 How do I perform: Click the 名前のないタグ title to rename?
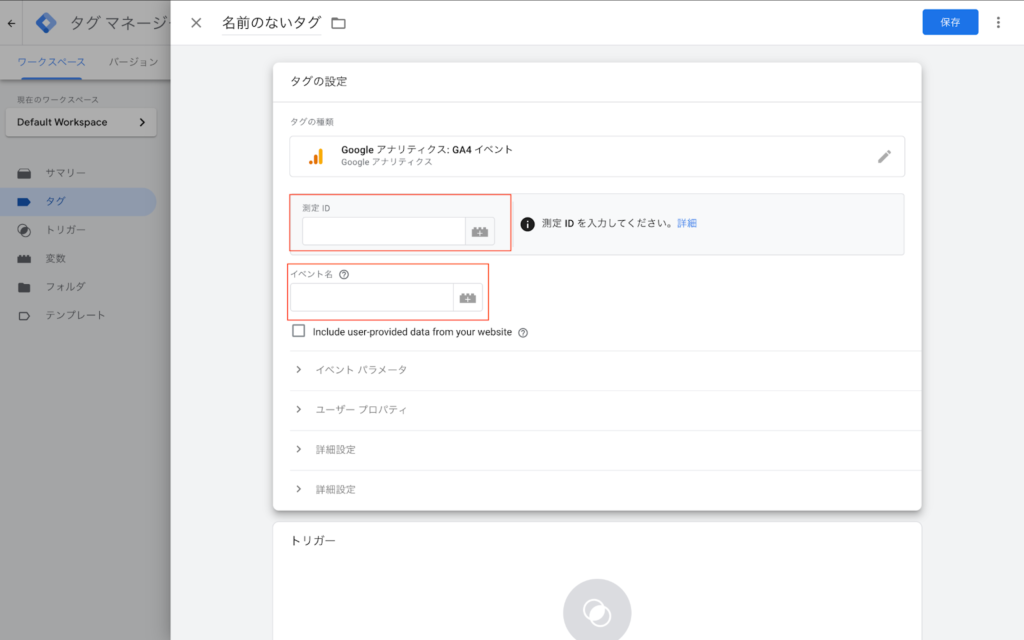[271, 23]
